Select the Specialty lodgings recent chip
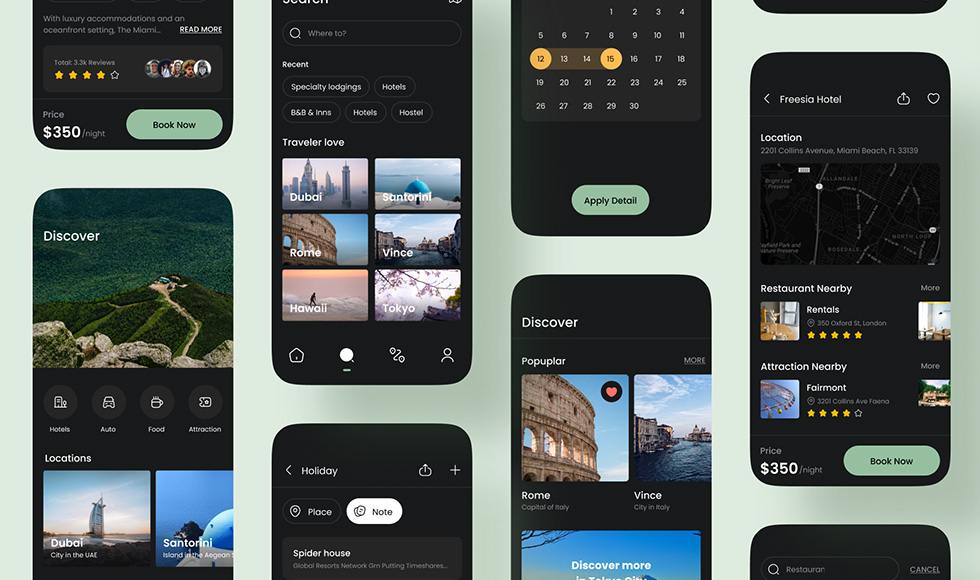This screenshot has width=980, height=580. coord(326,87)
